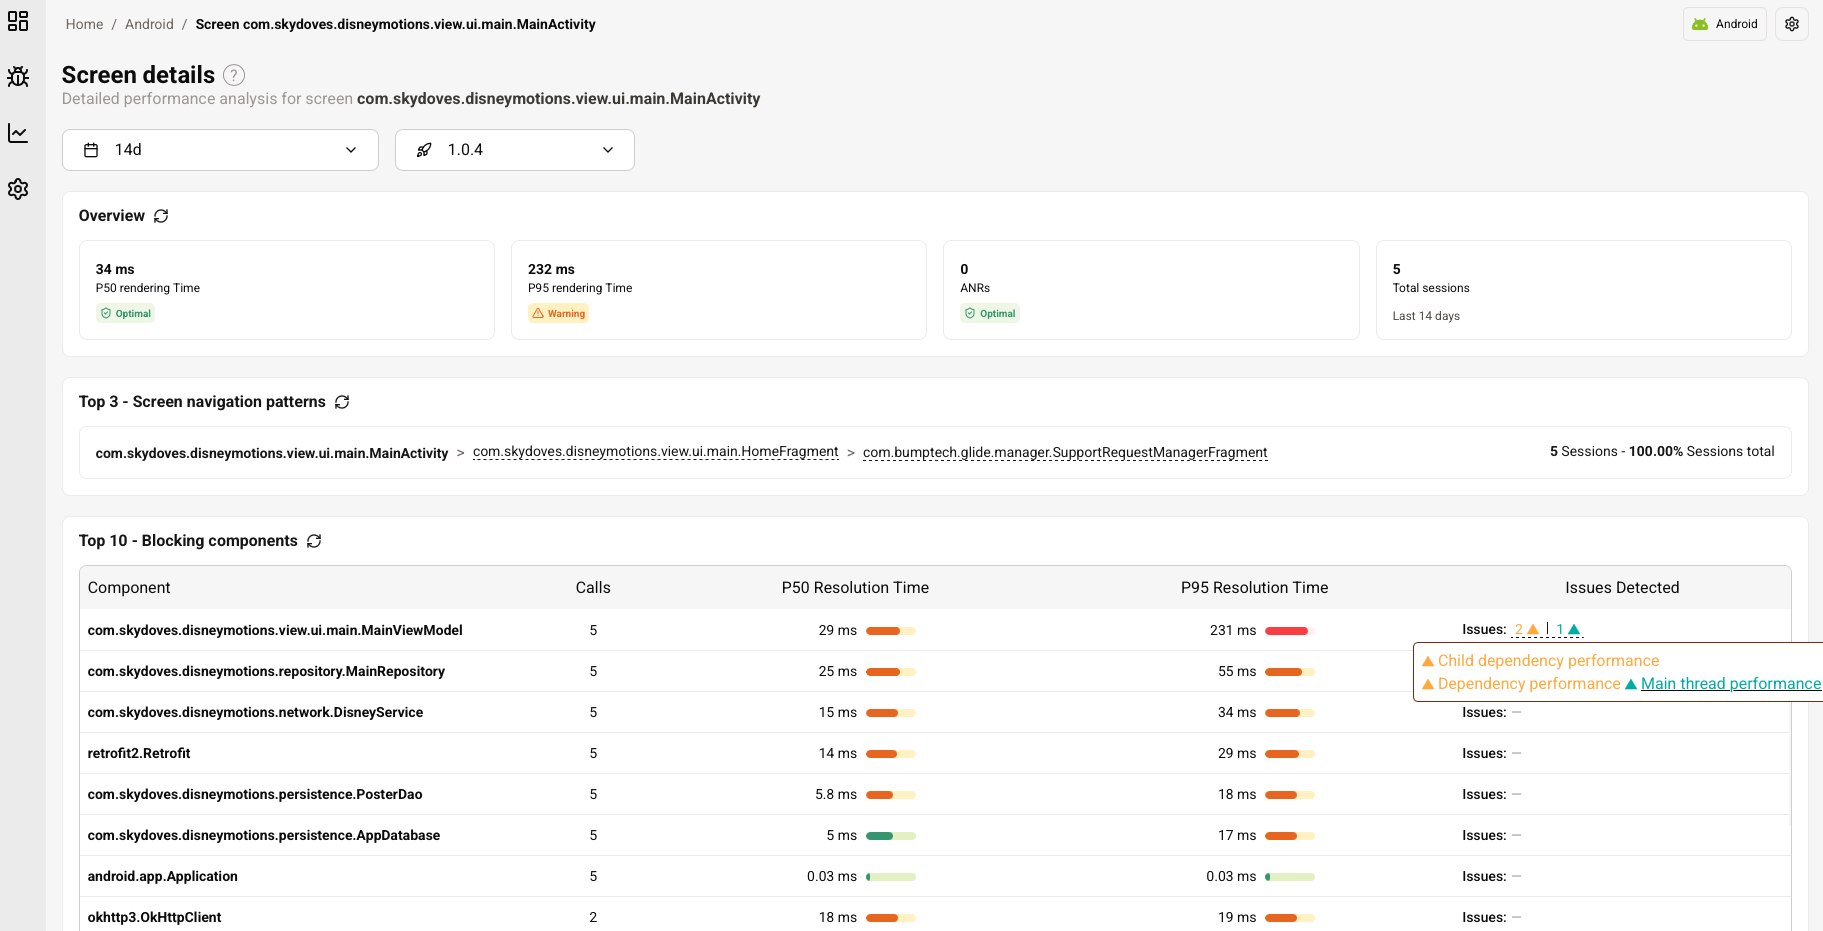The width and height of the screenshot is (1823, 931).
Task: Click MainViewModel red P95 resolution bar
Action: [x=1286, y=631]
